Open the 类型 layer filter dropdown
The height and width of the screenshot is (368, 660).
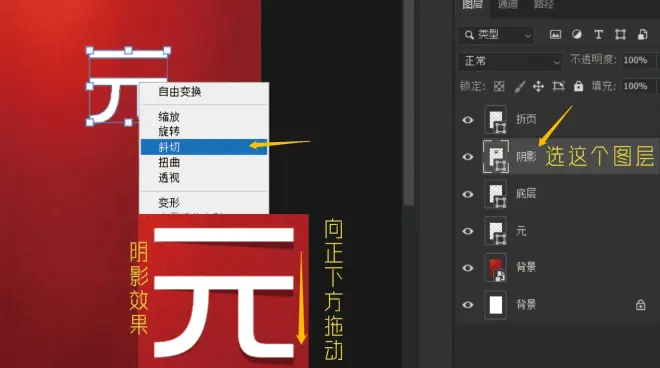click(496, 35)
